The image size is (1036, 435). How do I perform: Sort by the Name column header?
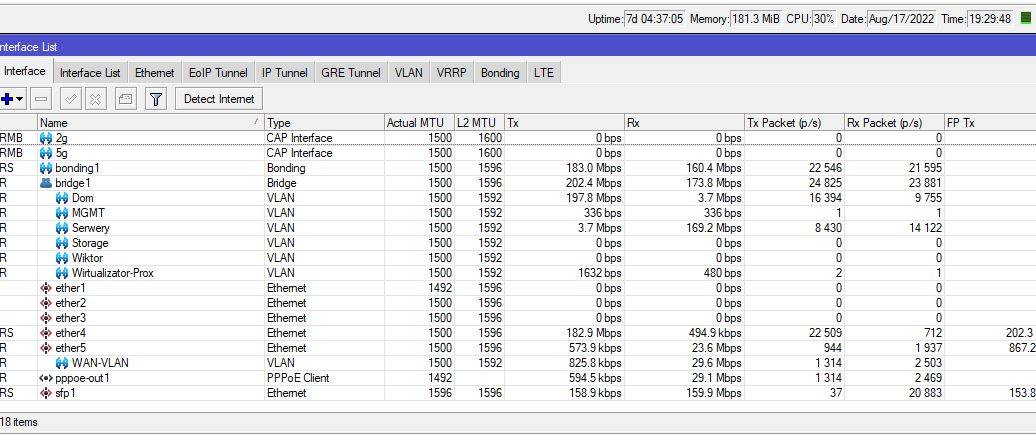(151, 123)
